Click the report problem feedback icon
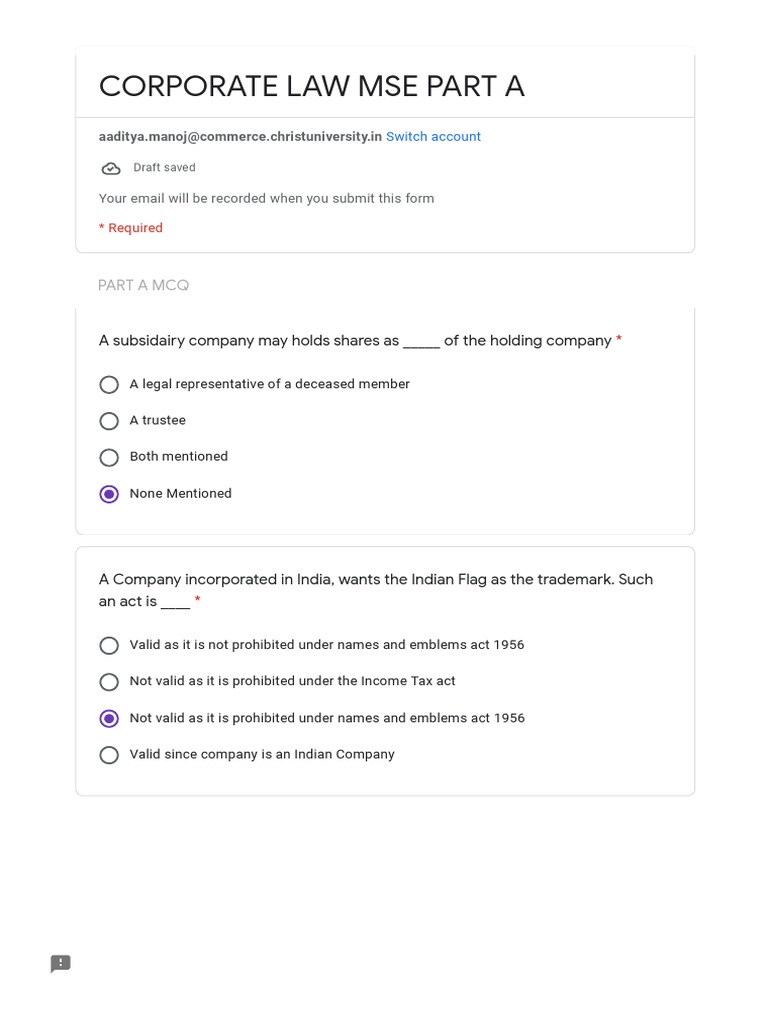 click(61, 964)
